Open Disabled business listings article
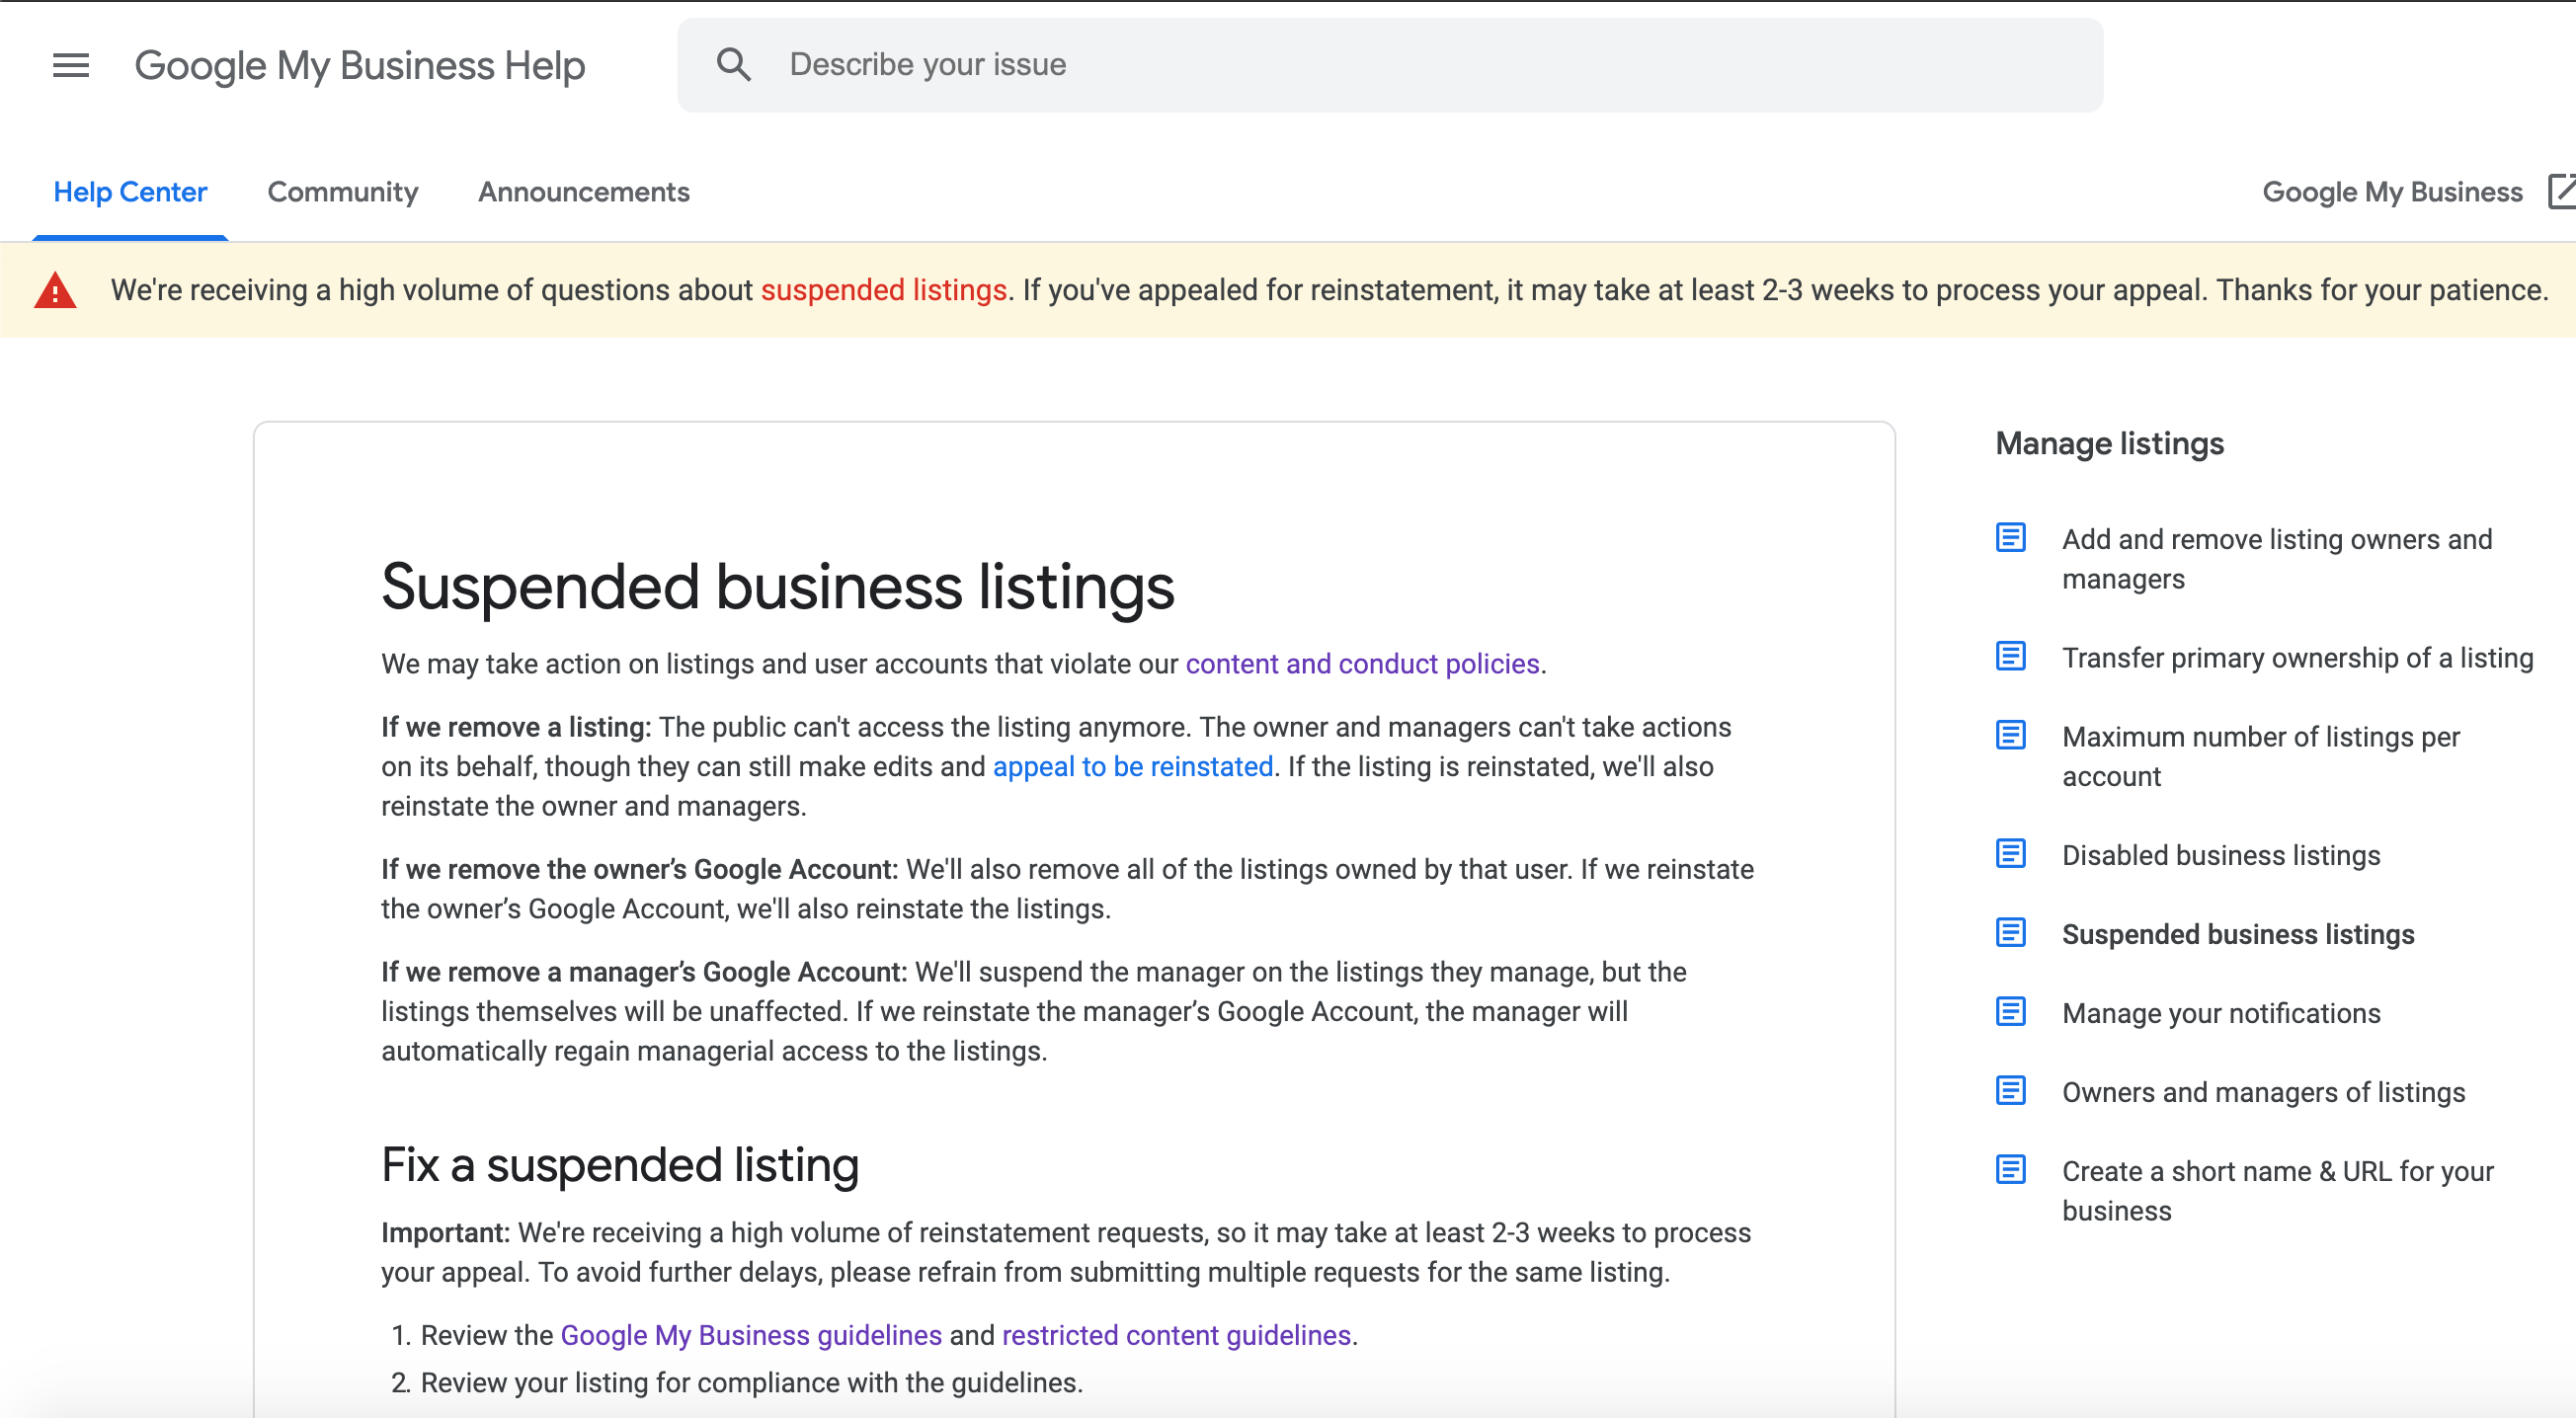 [x=2221, y=856]
